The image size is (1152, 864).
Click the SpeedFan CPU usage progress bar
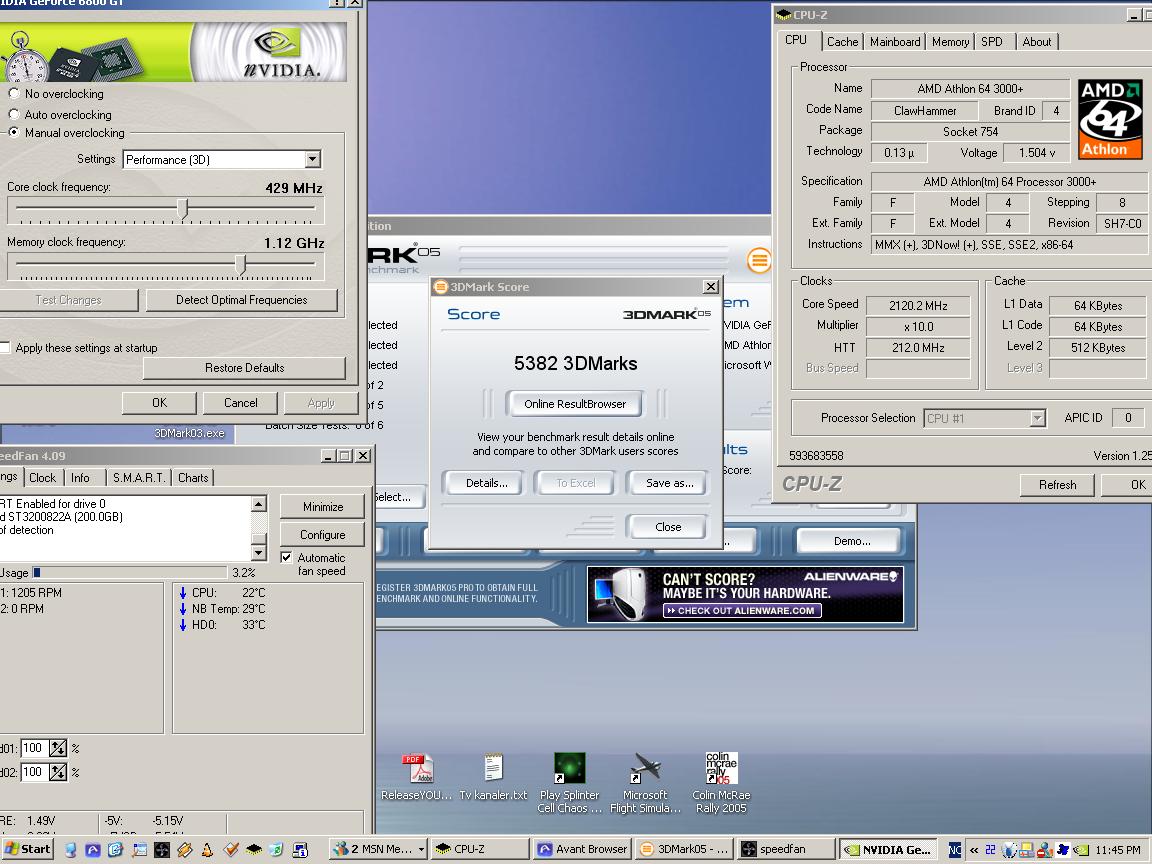[129, 572]
